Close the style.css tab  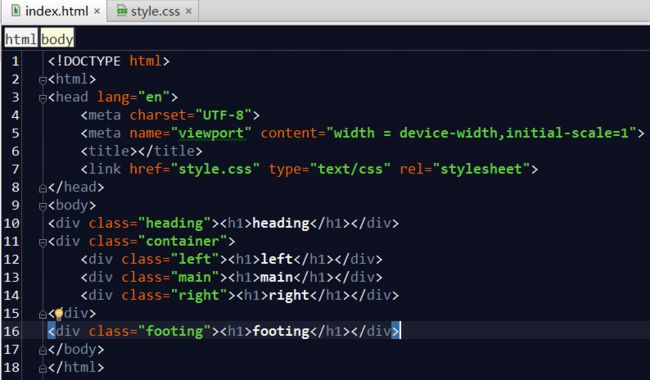189,11
